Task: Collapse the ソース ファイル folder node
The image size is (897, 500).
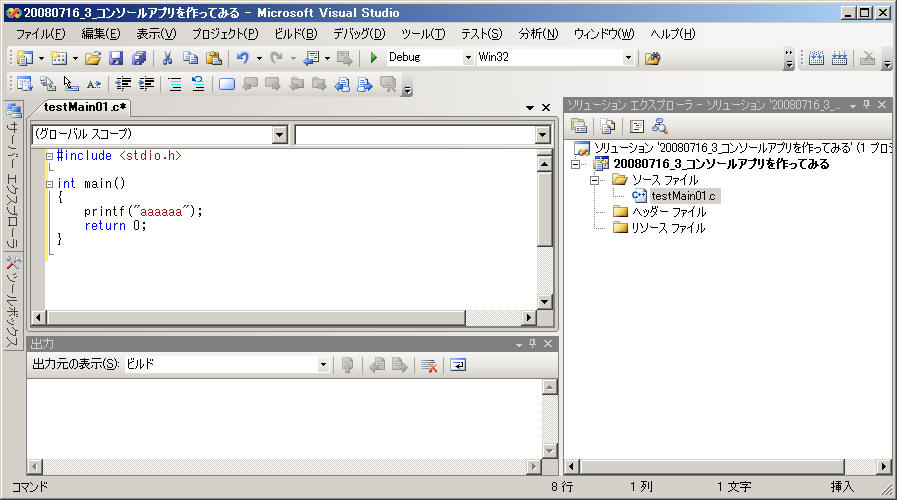Action: (594, 180)
